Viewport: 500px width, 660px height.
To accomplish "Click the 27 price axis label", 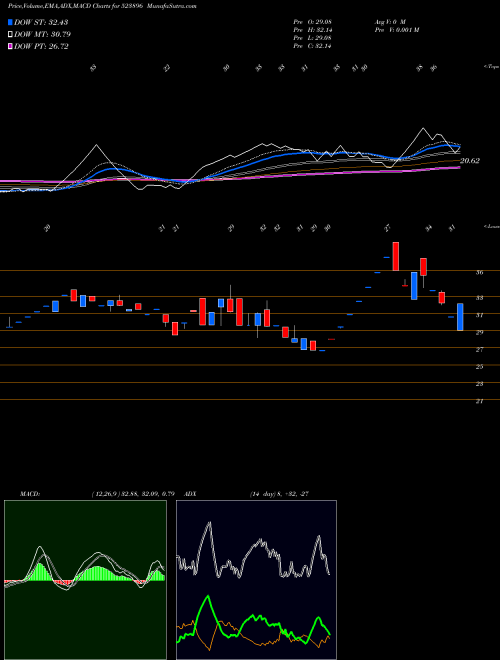I will (x=479, y=349).
